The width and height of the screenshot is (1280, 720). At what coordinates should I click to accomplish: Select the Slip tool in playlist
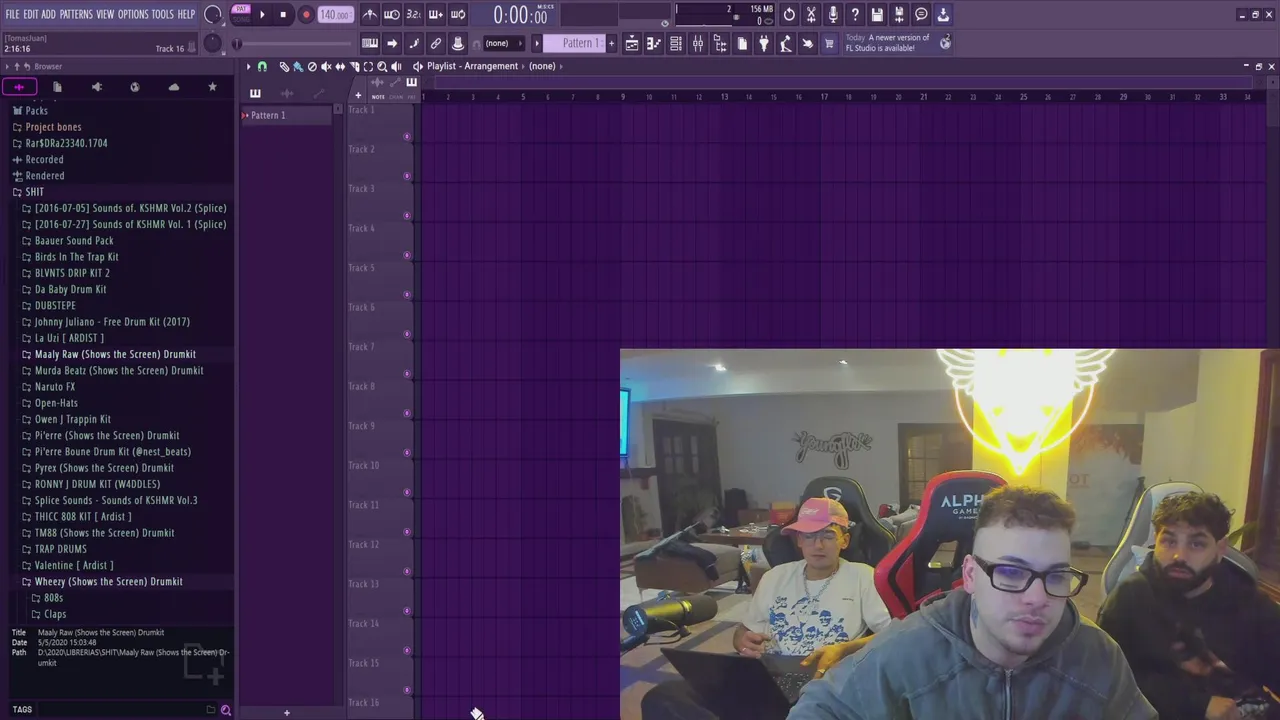[340, 66]
